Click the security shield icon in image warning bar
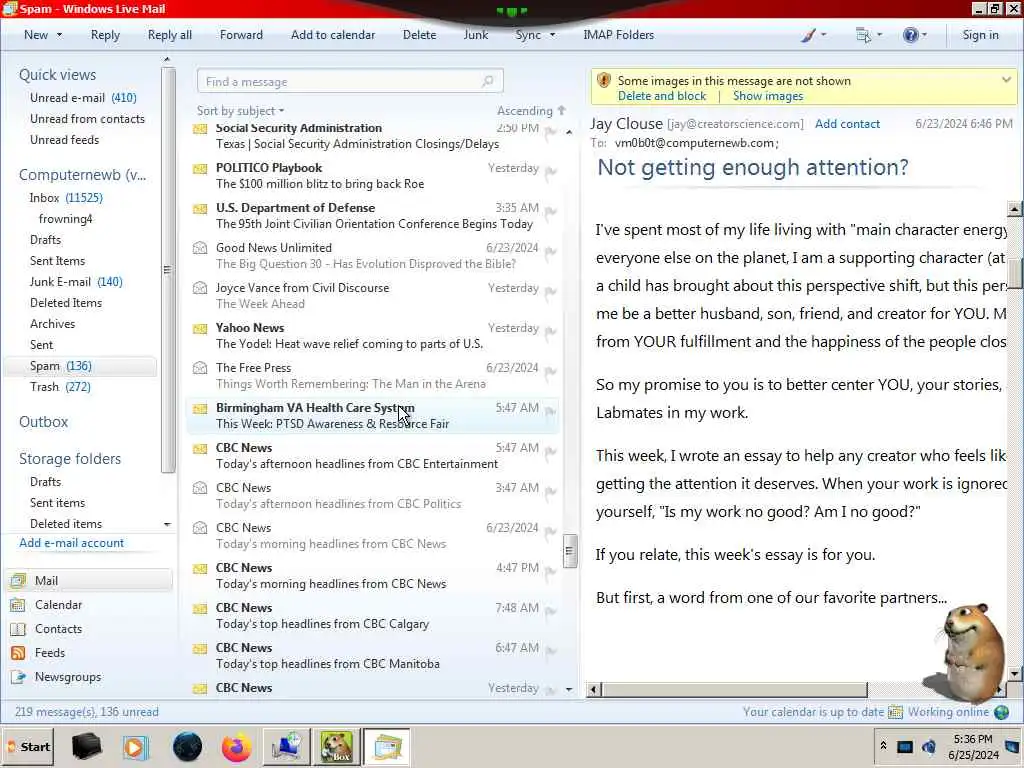 (x=603, y=80)
